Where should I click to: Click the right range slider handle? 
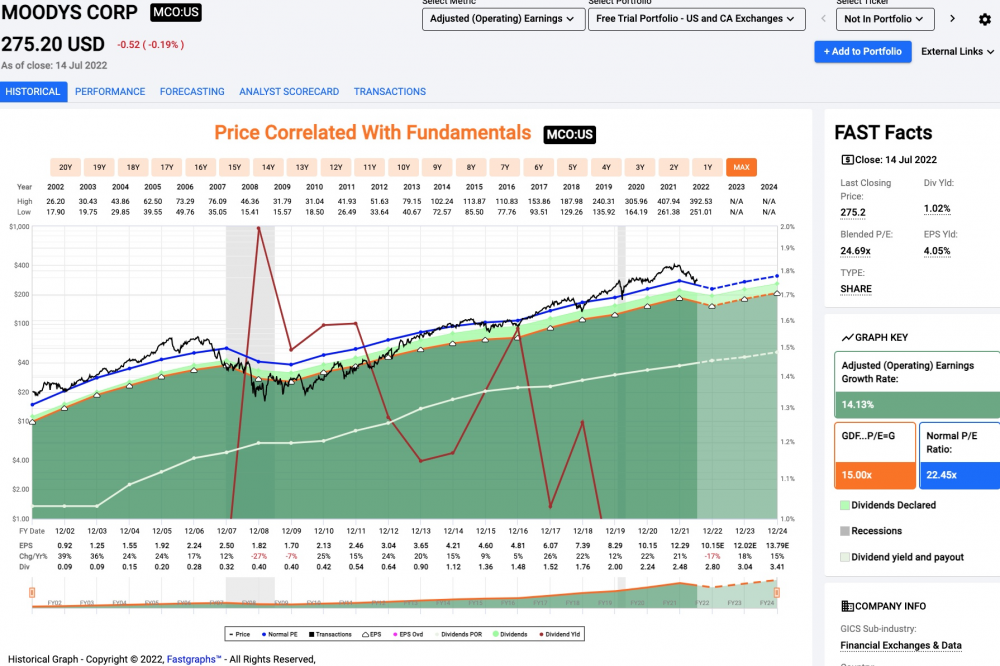click(x=777, y=593)
